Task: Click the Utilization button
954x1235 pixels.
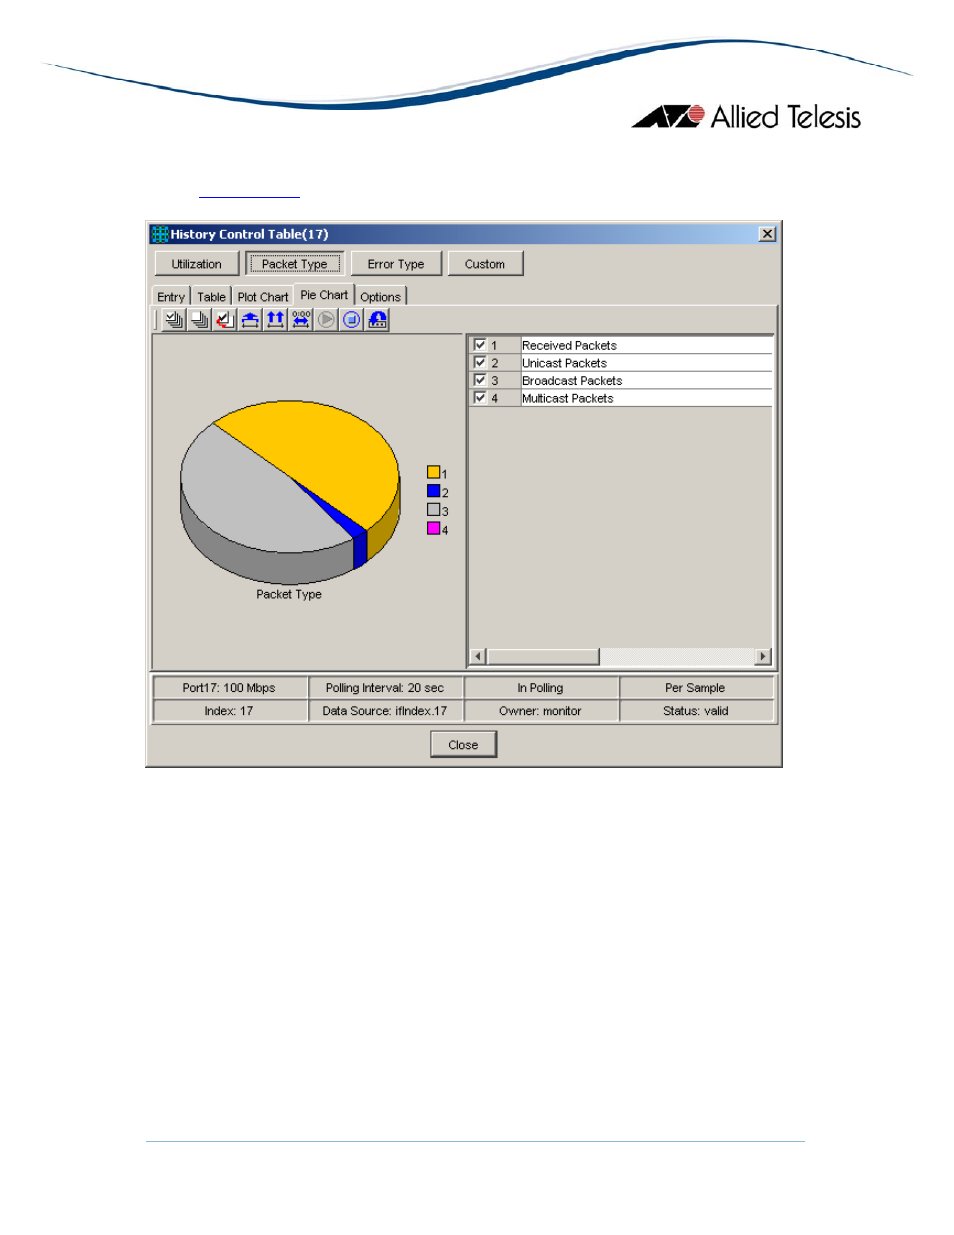Action: (x=197, y=264)
